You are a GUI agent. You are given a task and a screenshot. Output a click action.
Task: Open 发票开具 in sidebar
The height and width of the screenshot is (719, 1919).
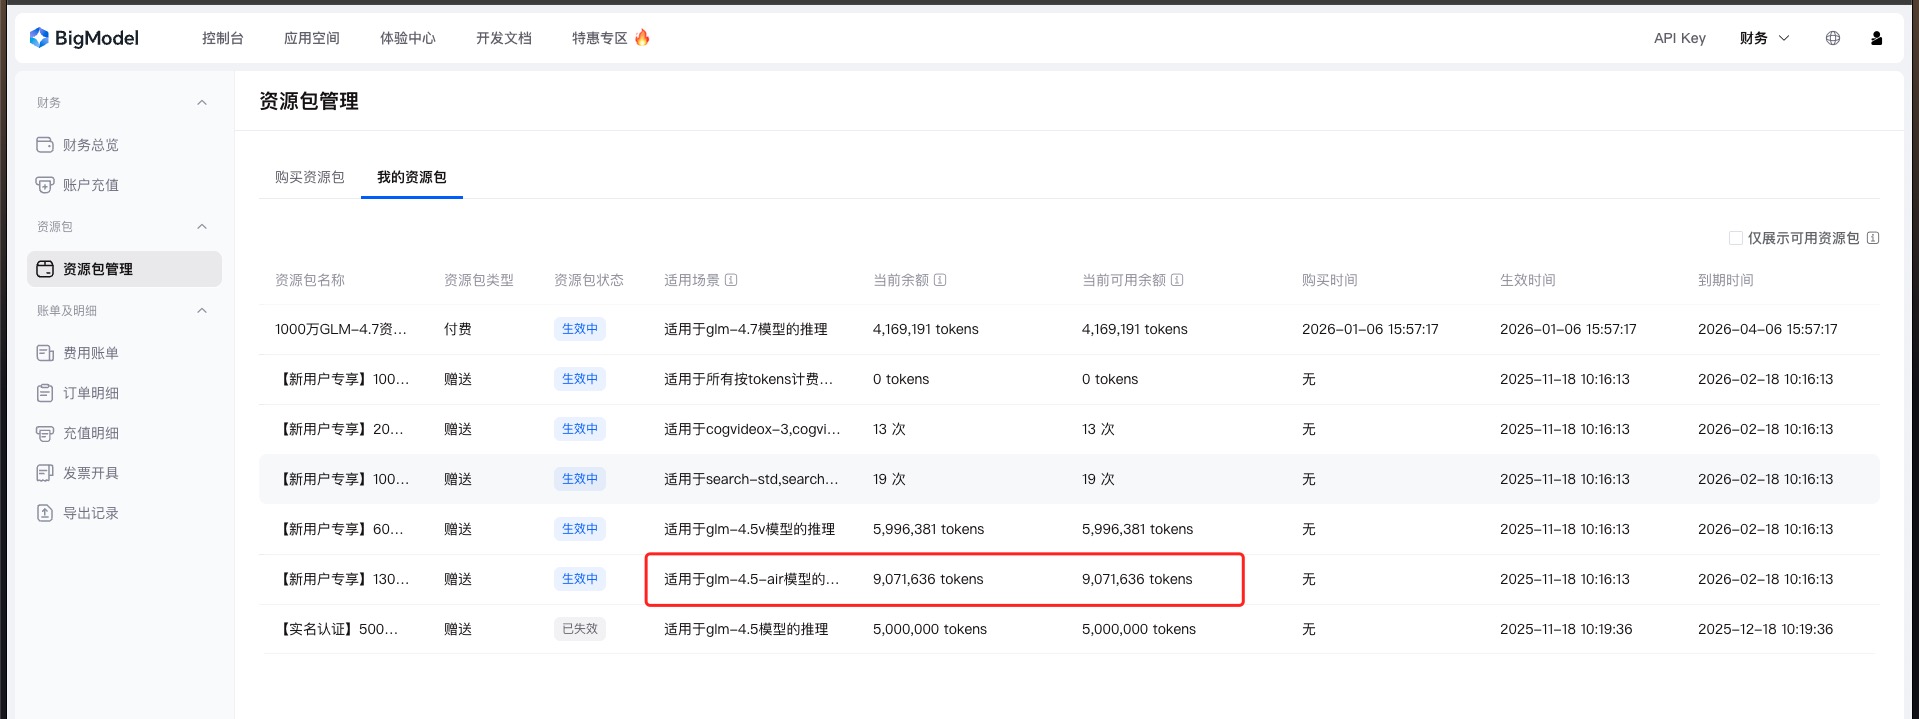91,473
